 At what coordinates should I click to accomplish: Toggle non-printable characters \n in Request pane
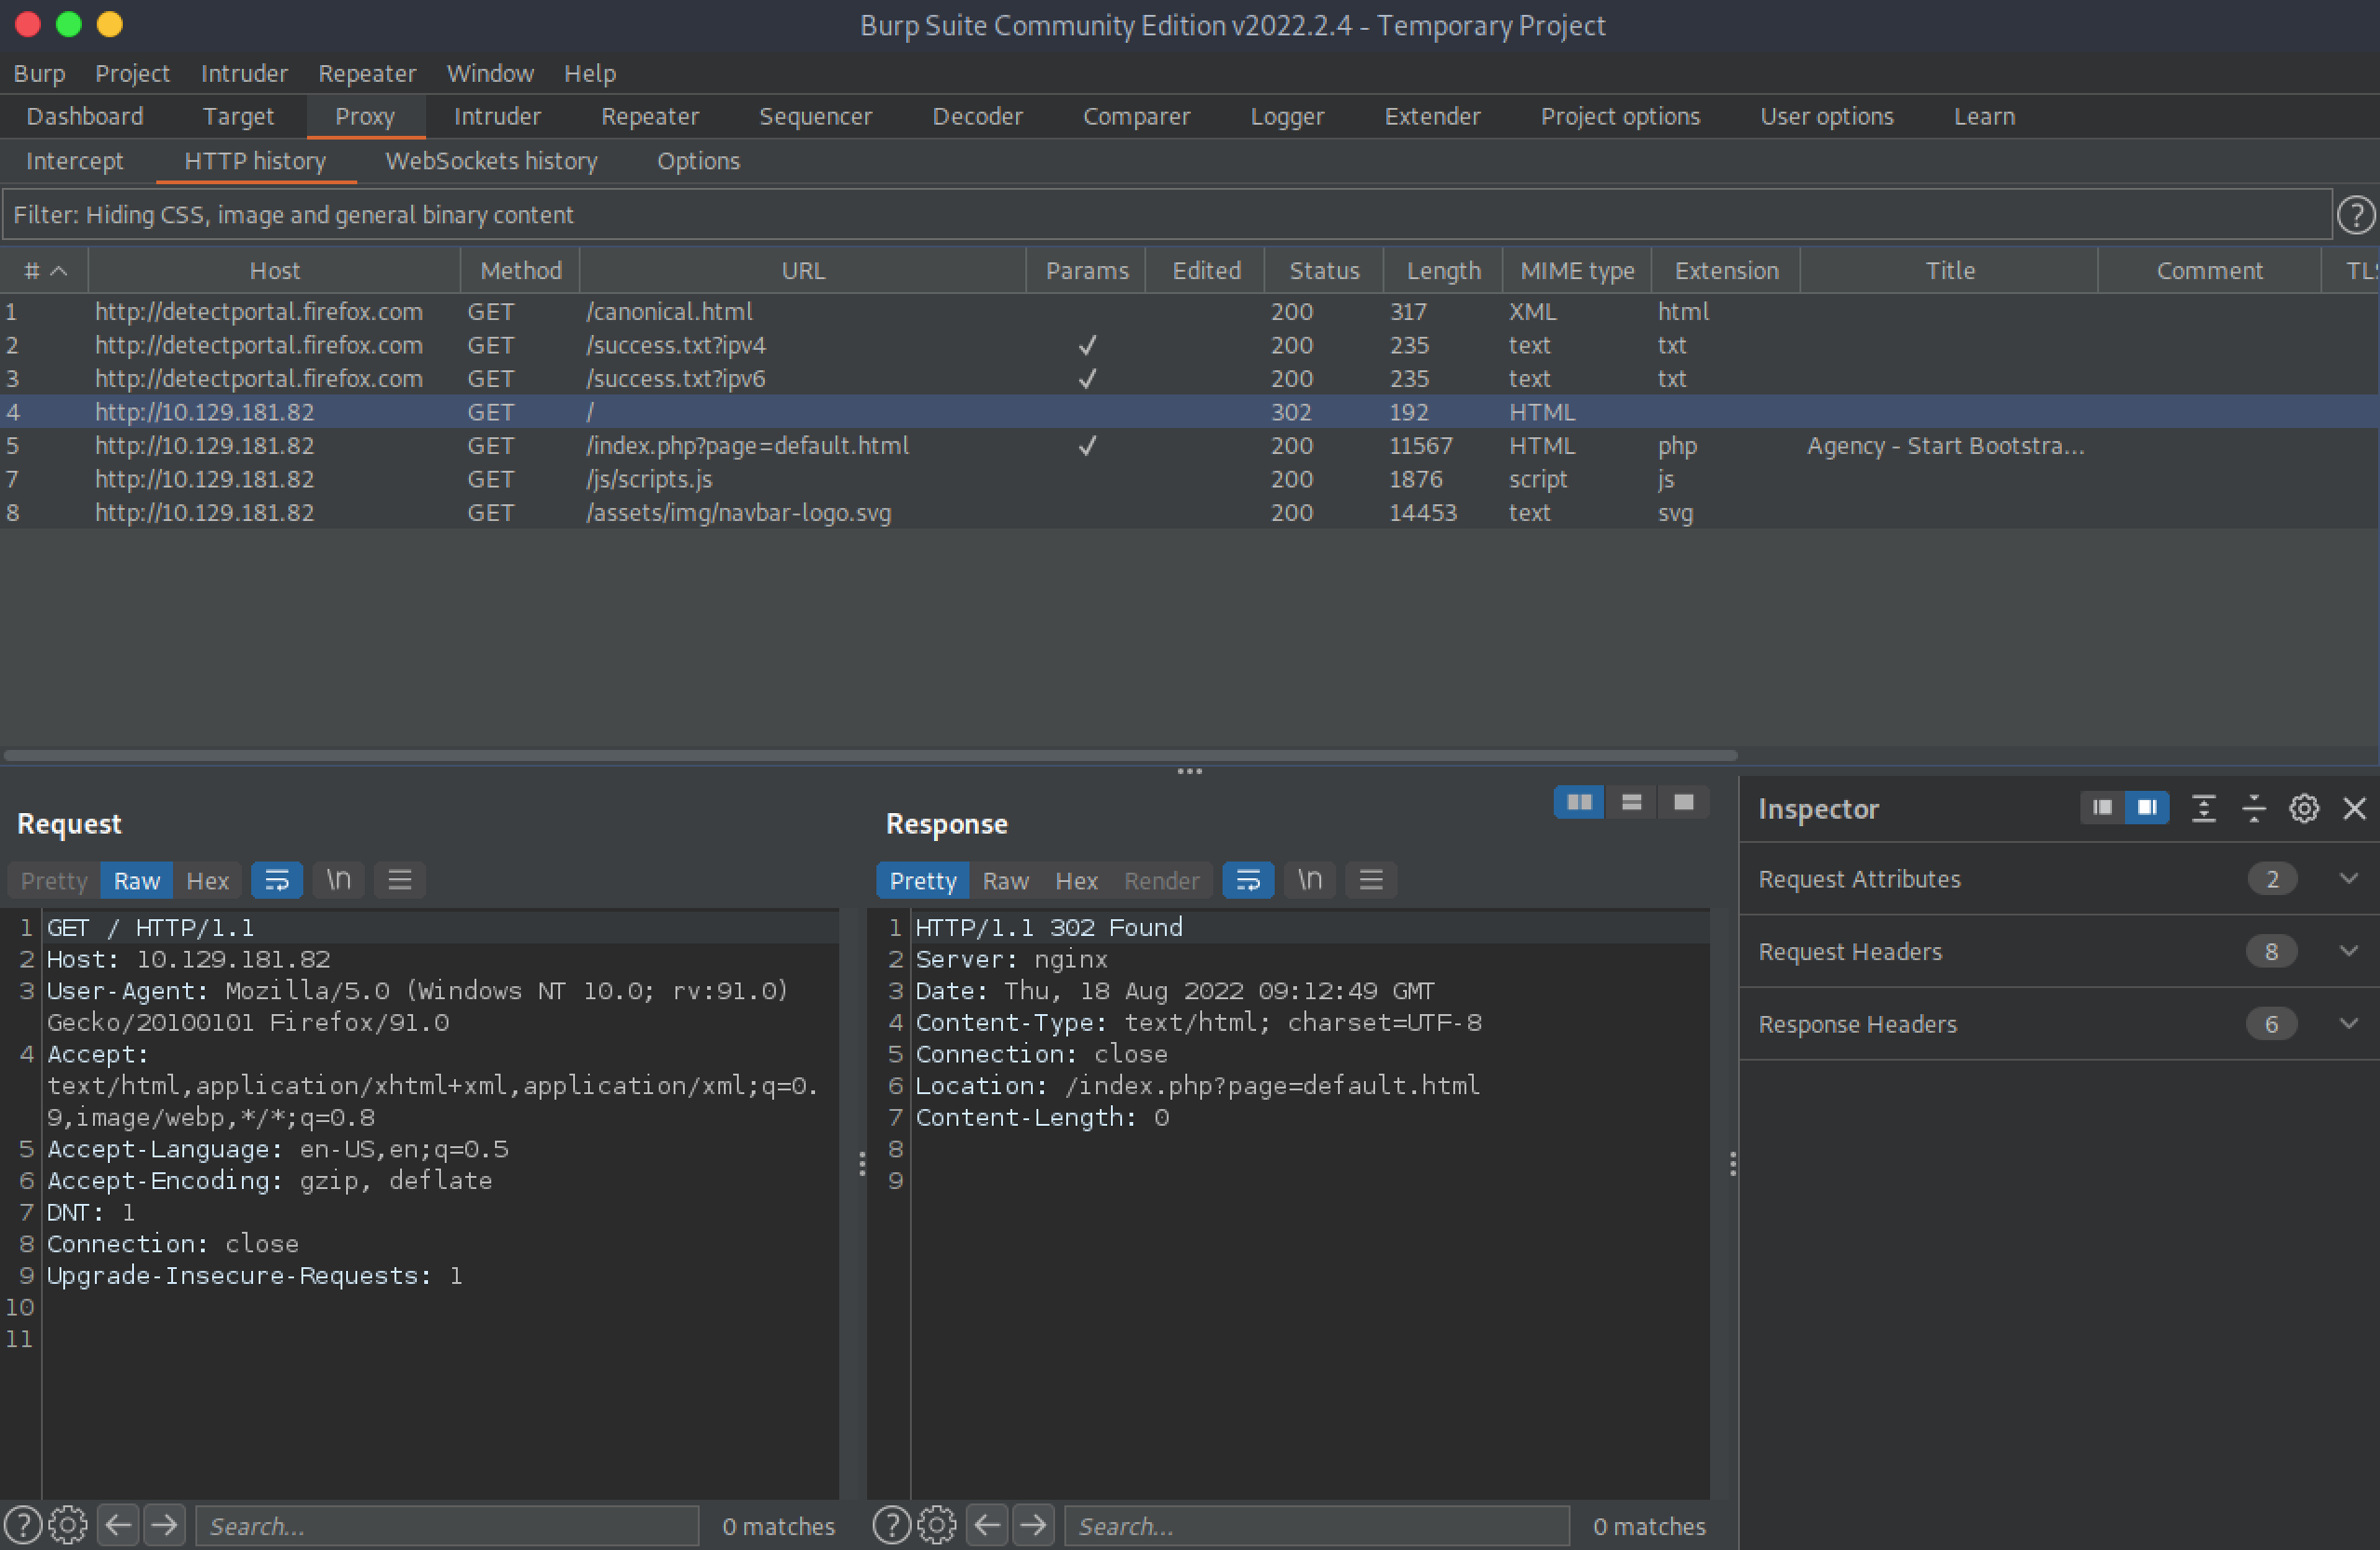click(x=338, y=880)
